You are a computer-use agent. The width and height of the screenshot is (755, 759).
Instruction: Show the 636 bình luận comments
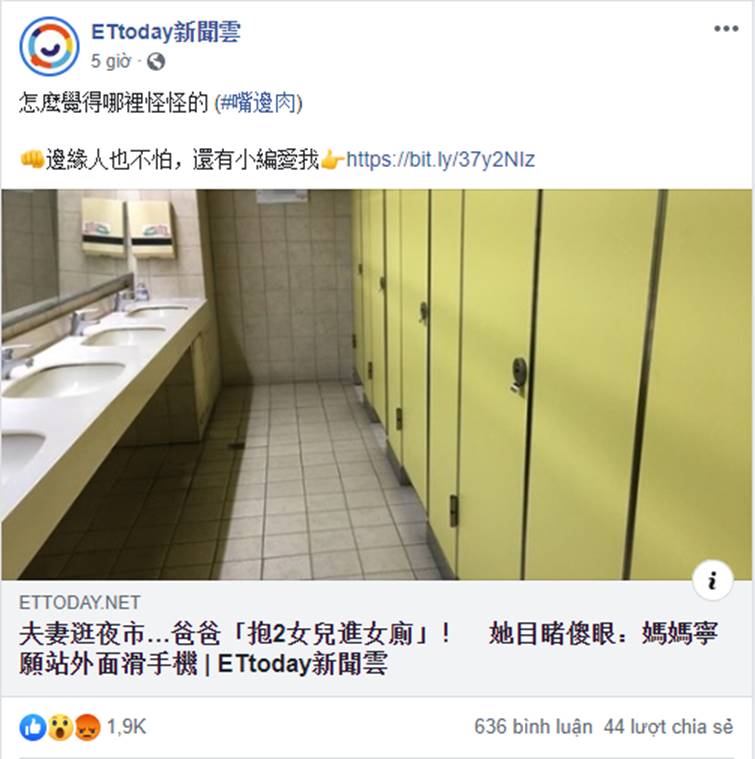[x=533, y=727]
